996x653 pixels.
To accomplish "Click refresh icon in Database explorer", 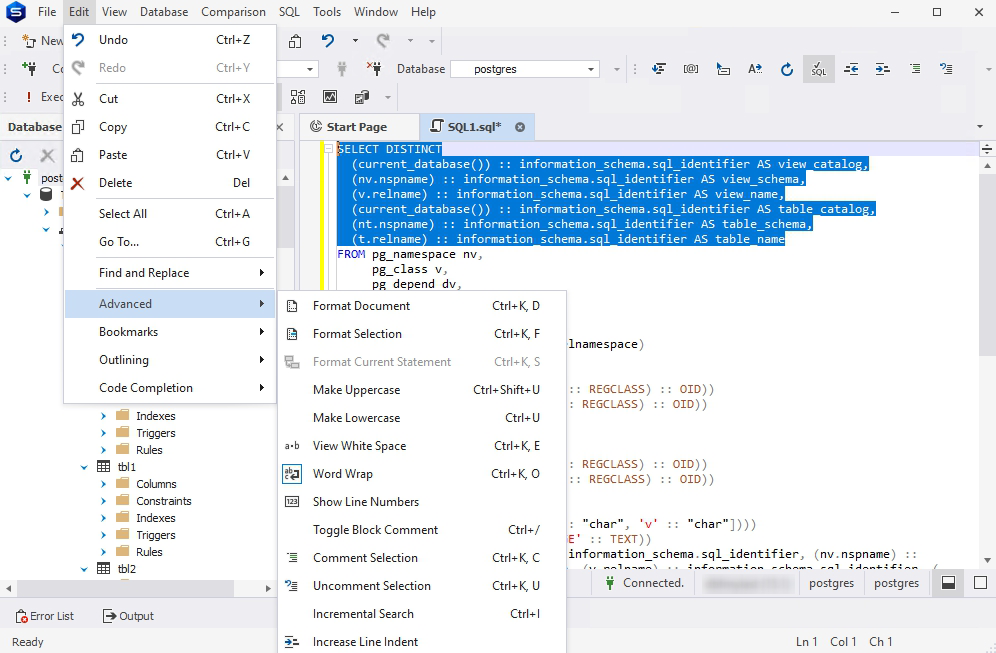I will pos(16,155).
